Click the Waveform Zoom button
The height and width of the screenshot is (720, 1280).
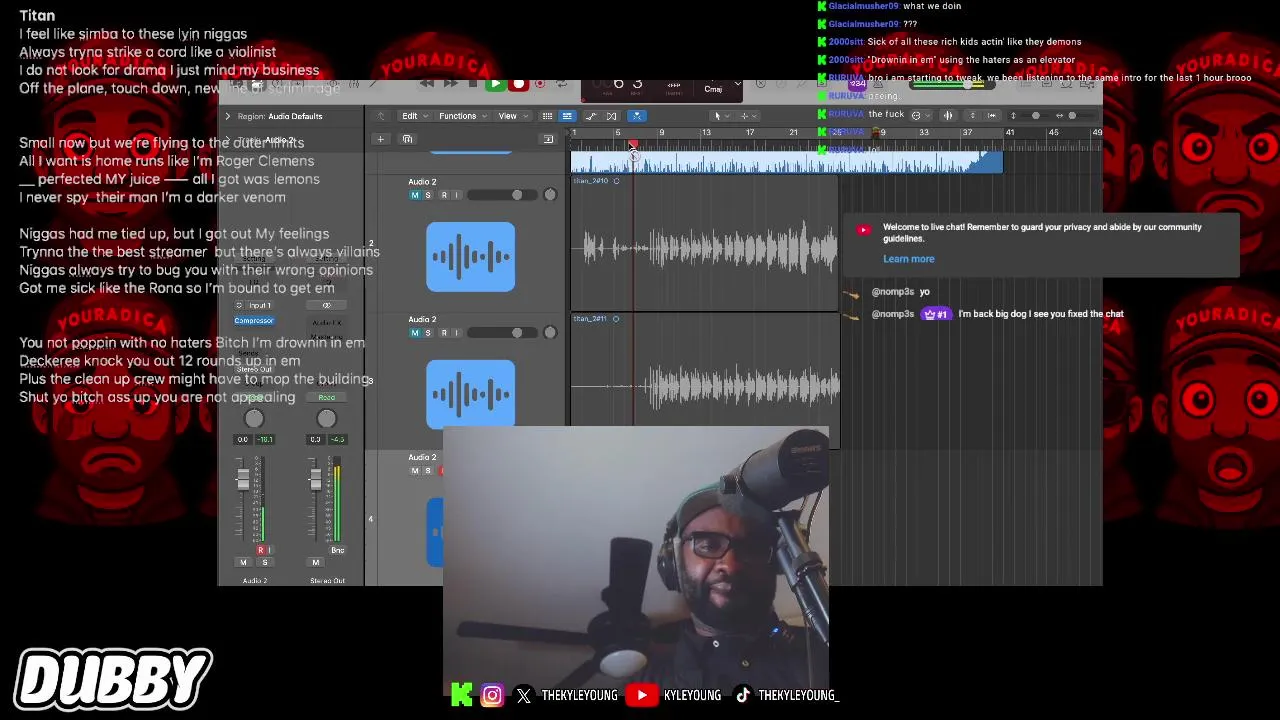pyautogui.click(x=948, y=115)
